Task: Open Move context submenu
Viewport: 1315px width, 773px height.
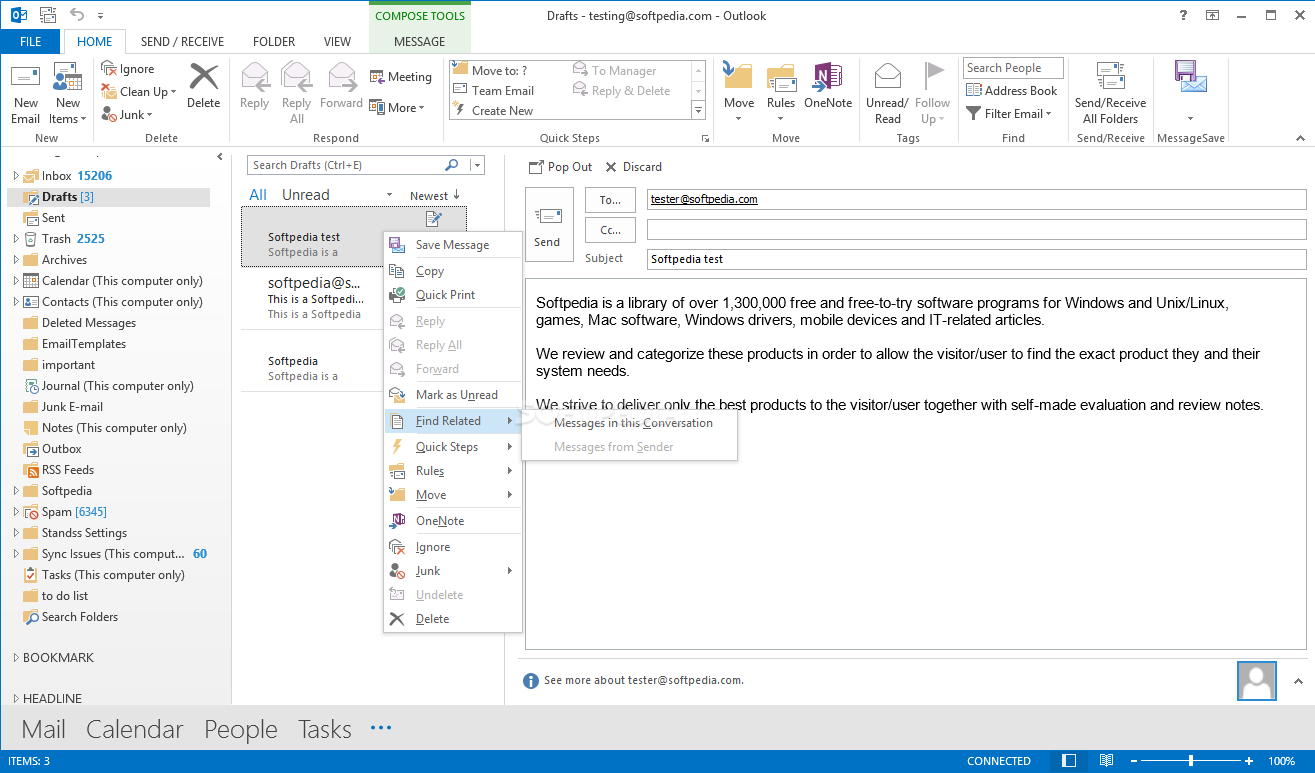Action: [x=453, y=495]
